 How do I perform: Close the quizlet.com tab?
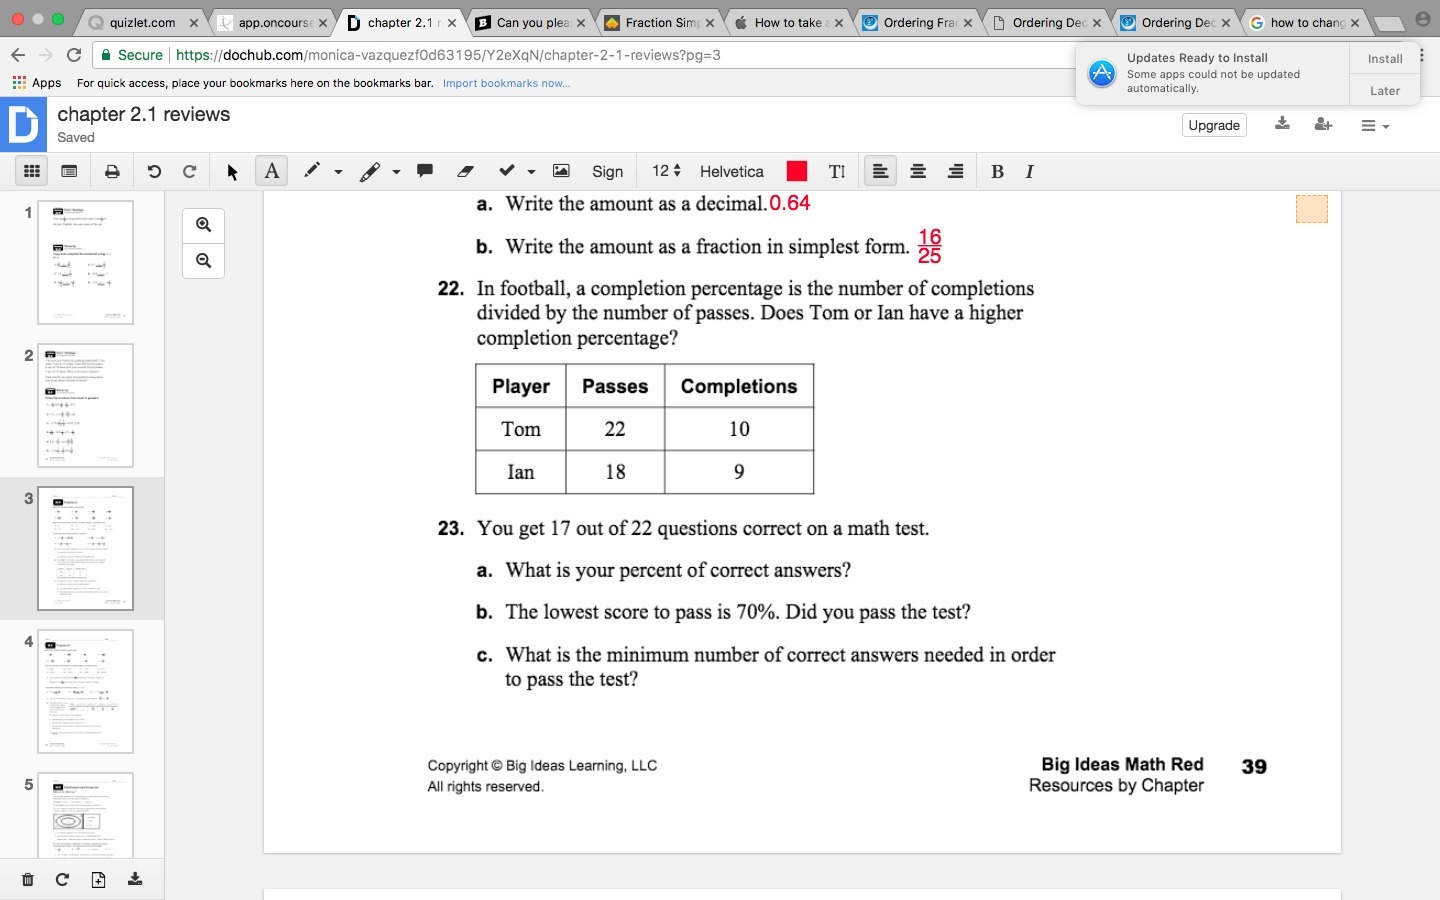tap(194, 23)
